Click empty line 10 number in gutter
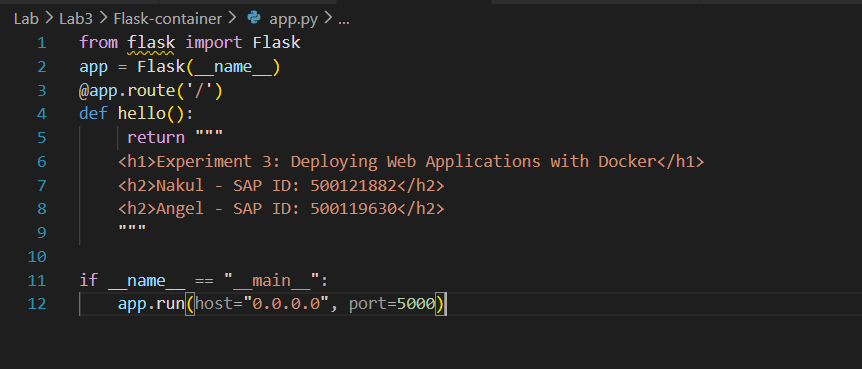 click(37, 256)
